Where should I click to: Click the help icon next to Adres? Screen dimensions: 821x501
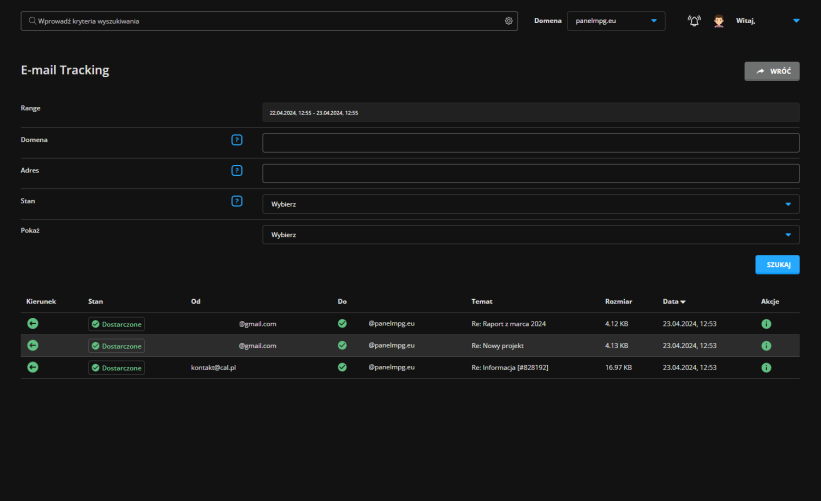(237, 171)
